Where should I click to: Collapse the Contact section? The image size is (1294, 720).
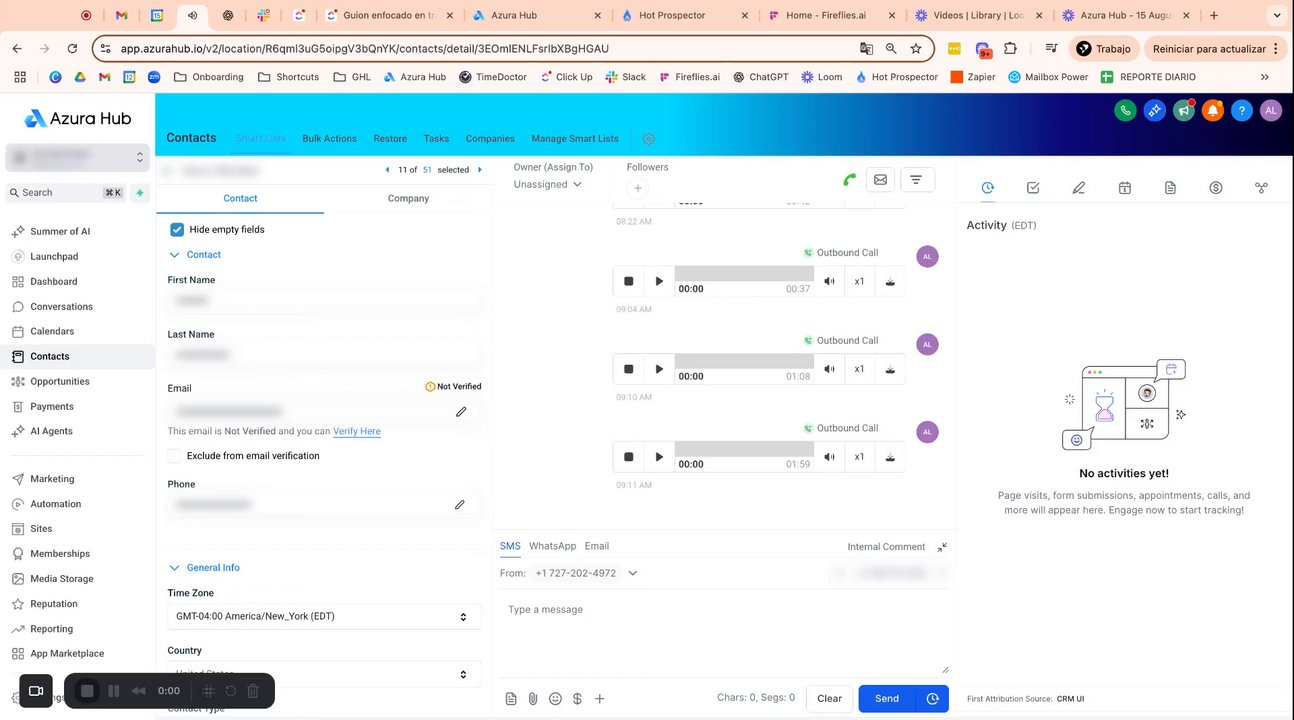coord(175,255)
